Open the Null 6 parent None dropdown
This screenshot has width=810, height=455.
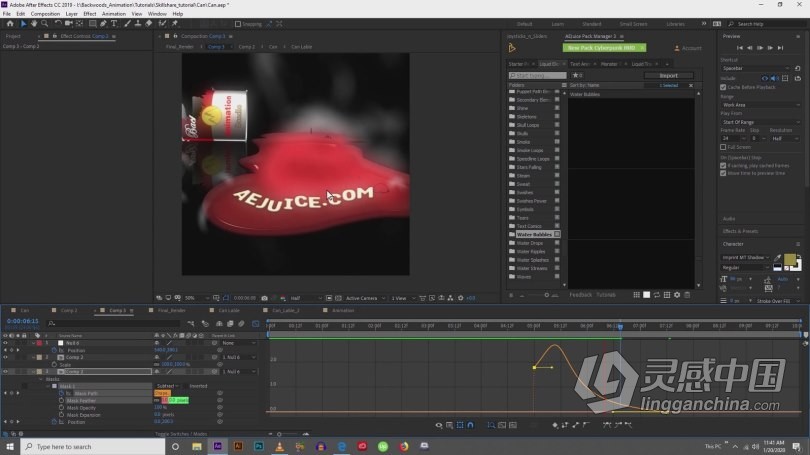click(239, 343)
